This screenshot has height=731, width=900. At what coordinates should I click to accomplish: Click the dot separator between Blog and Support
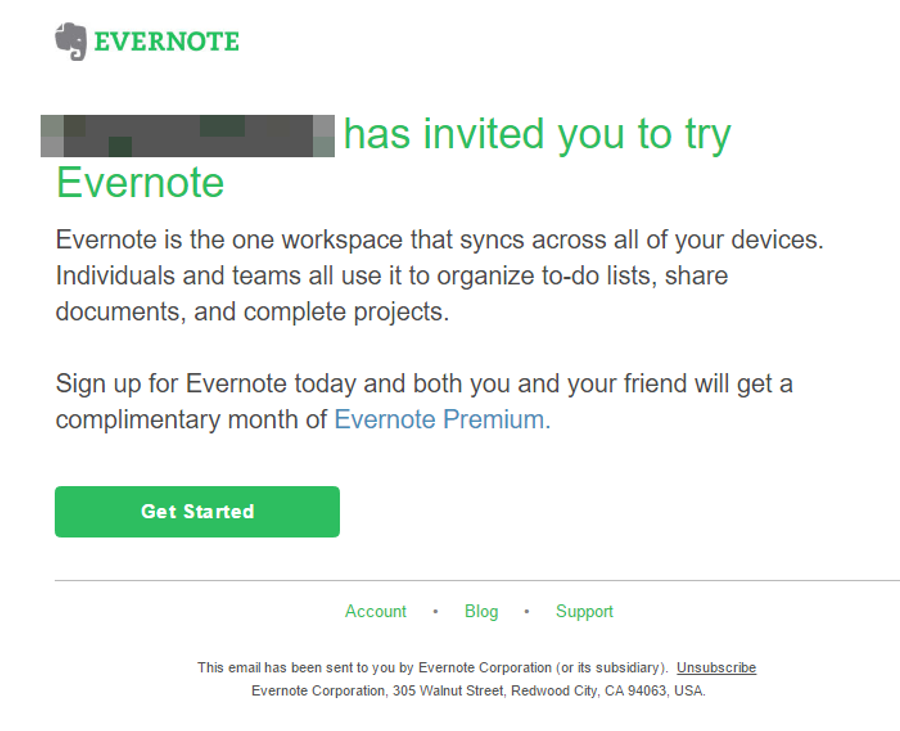526,612
